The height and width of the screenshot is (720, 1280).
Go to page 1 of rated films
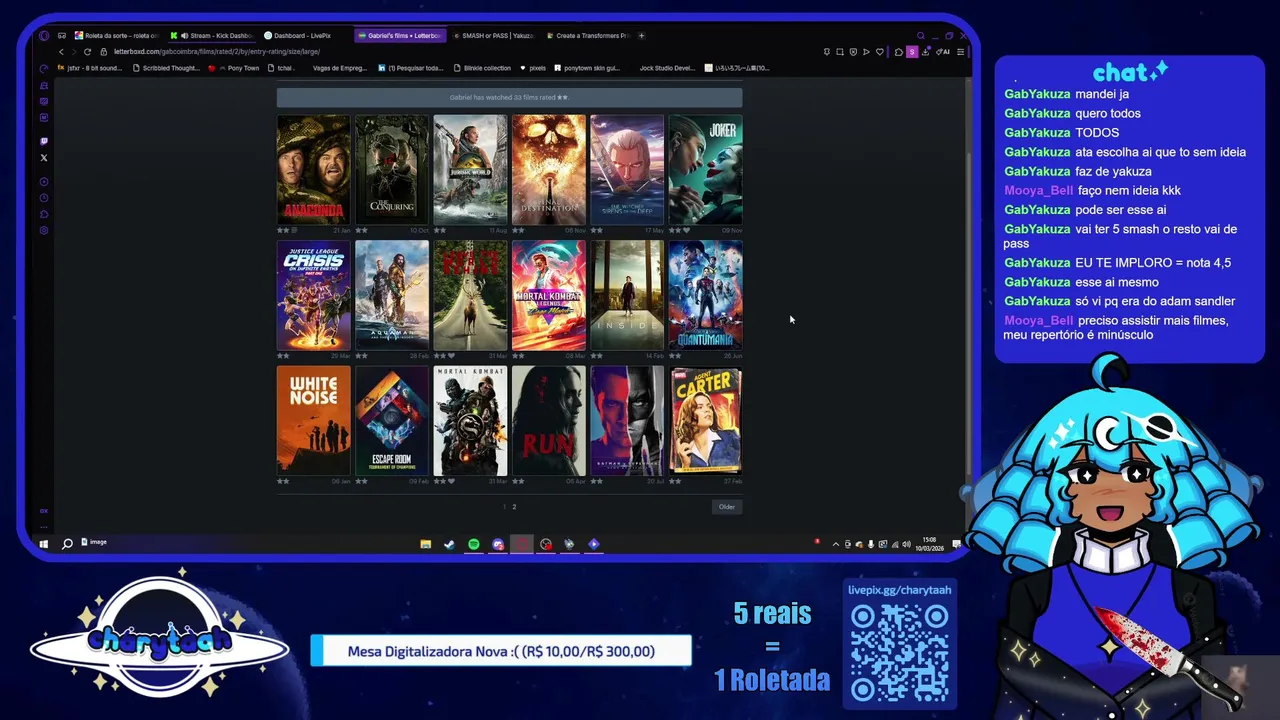pos(504,507)
